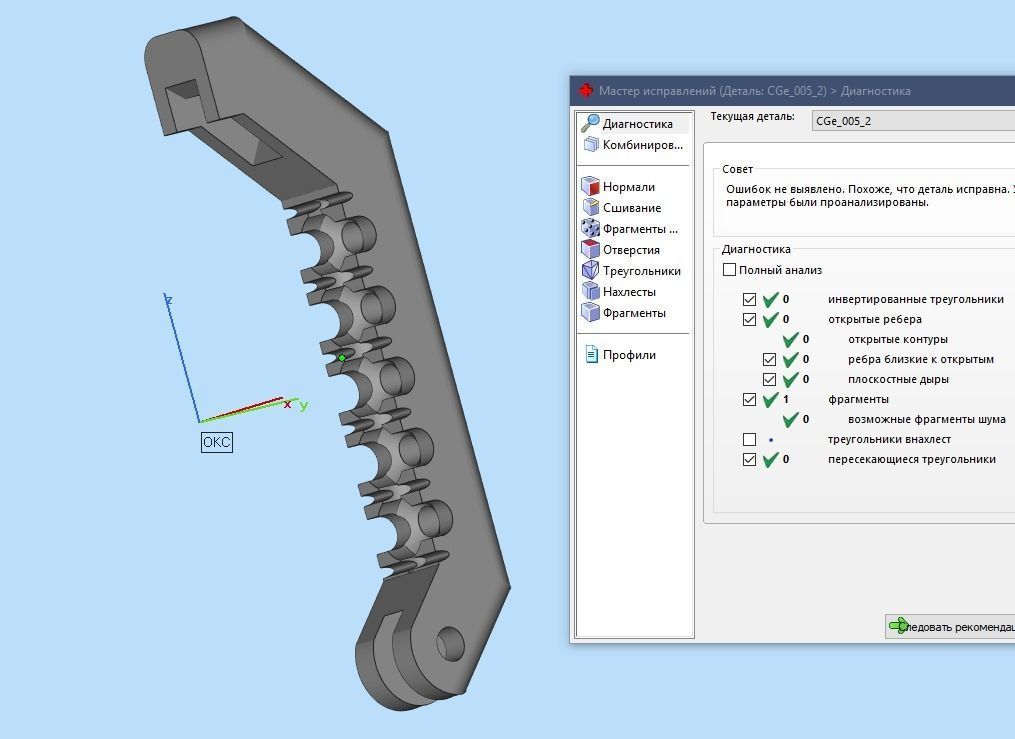The width and height of the screenshot is (1015, 739).
Task: Open the Диагностика magnifier icon
Action: point(590,123)
